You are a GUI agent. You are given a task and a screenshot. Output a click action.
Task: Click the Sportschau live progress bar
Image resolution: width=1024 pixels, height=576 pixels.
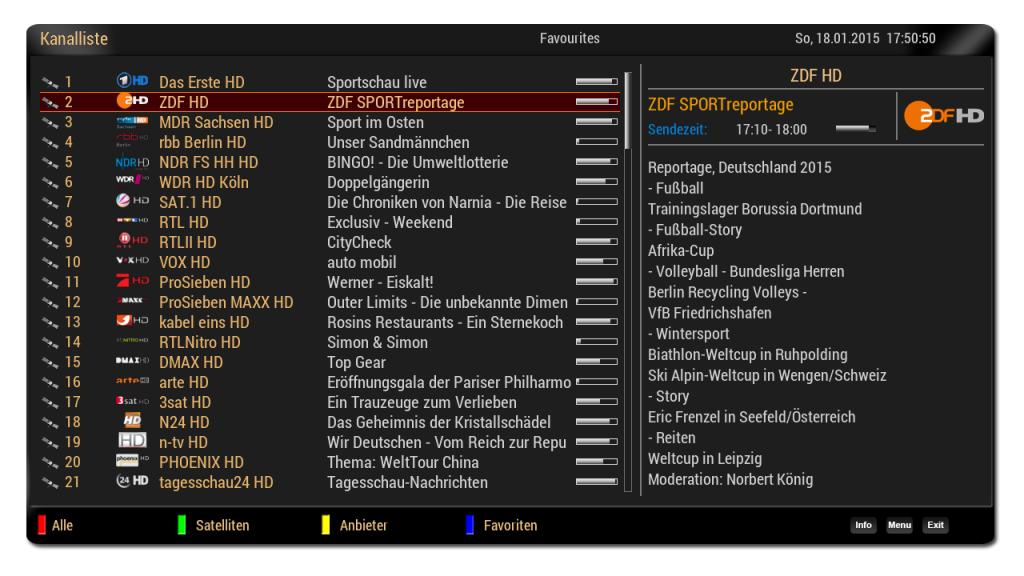[596, 82]
